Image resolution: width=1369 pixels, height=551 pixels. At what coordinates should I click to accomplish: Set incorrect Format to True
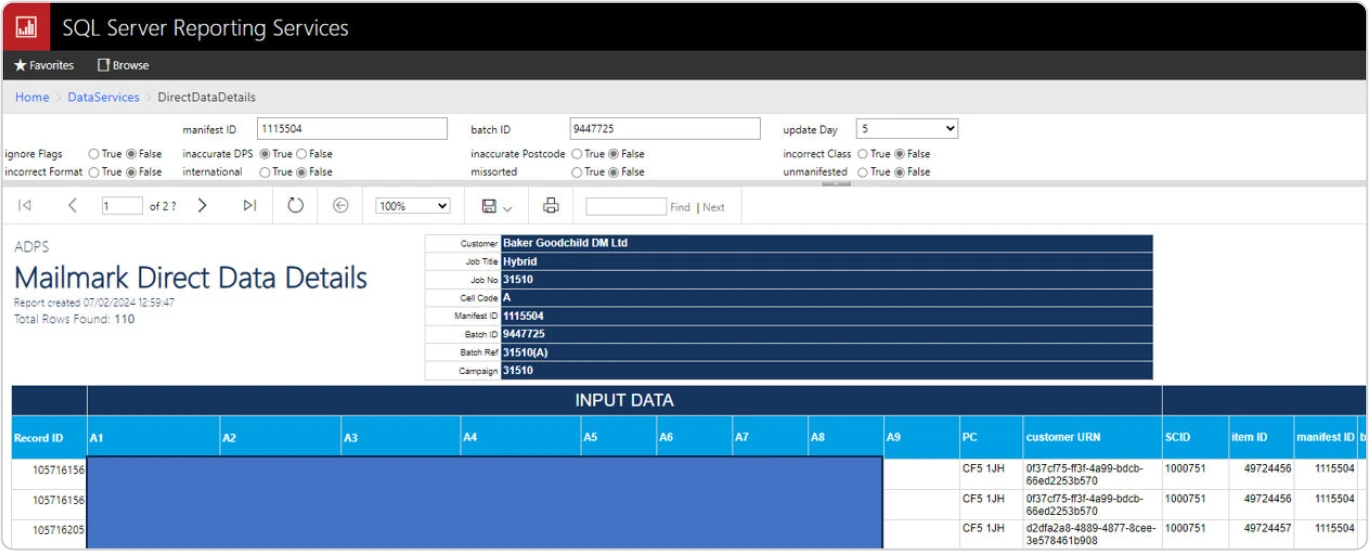pos(94,172)
